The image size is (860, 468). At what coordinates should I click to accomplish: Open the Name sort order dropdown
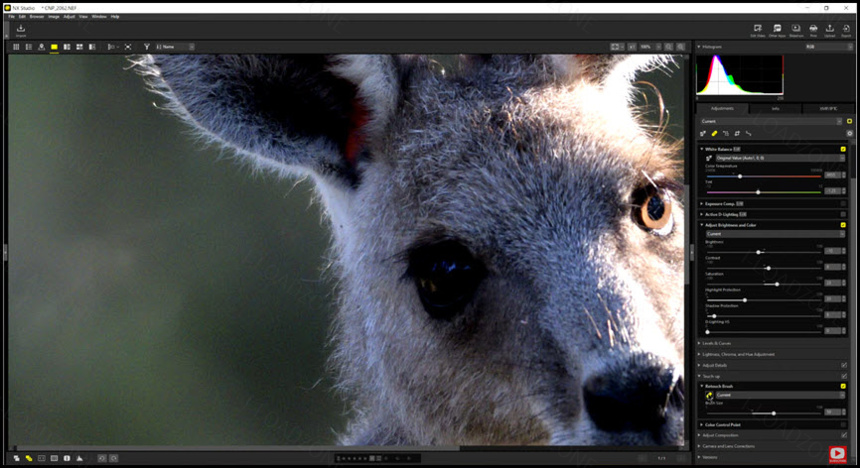(x=175, y=47)
